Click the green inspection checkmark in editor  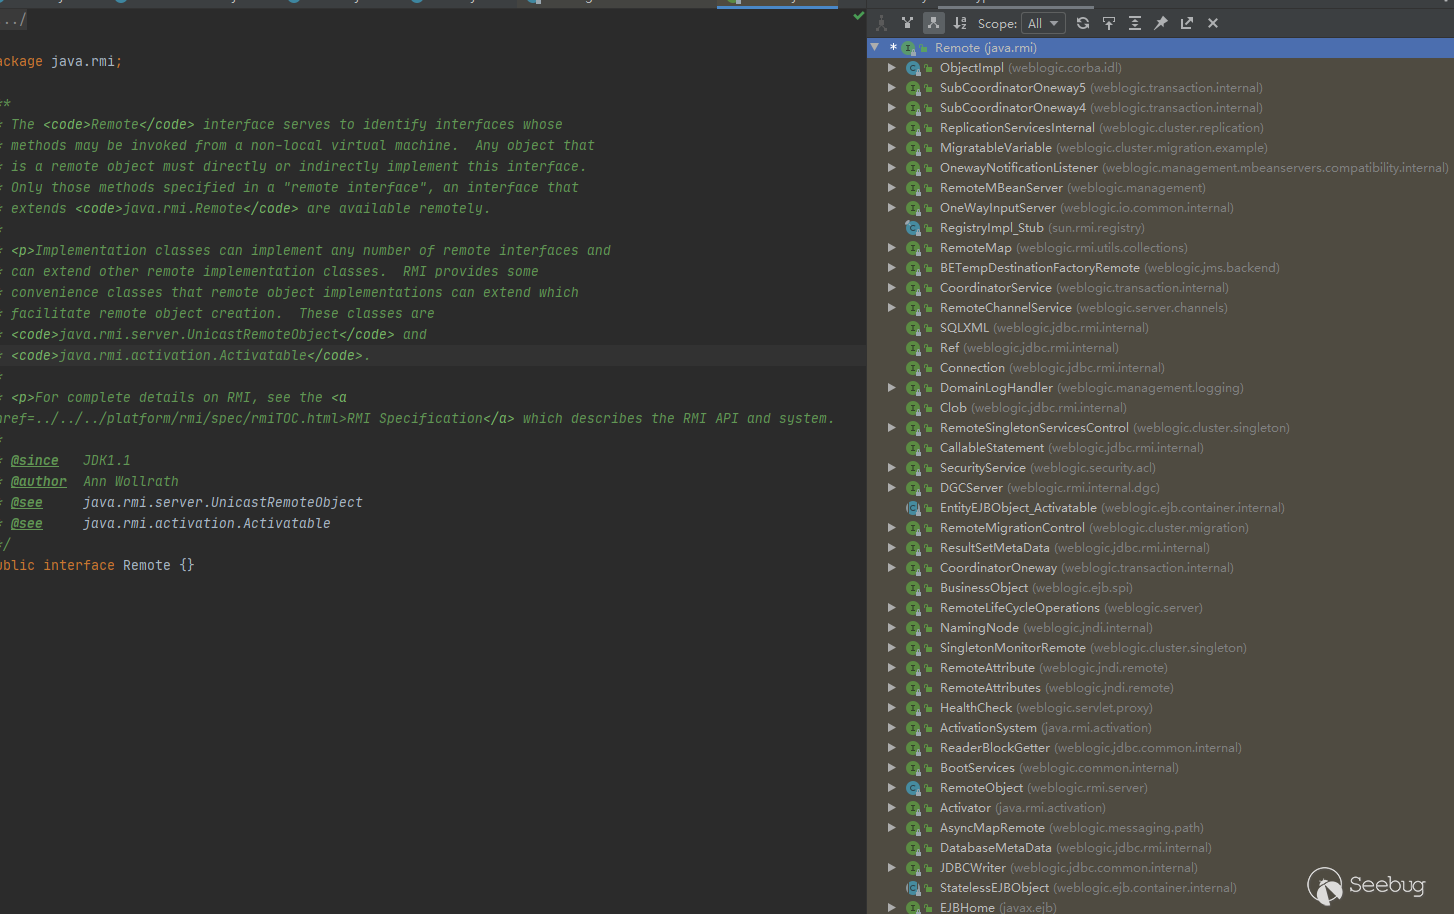[x=858, y=16]
